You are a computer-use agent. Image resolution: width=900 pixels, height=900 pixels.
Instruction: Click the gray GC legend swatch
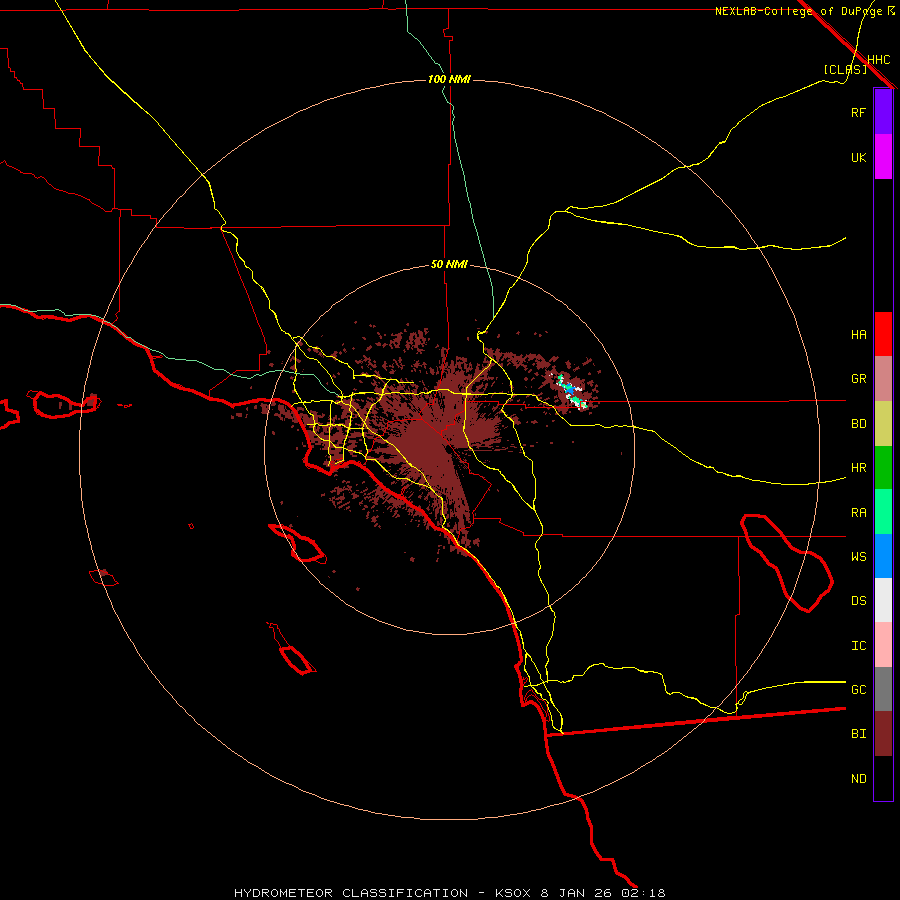[x=883, y=689]
